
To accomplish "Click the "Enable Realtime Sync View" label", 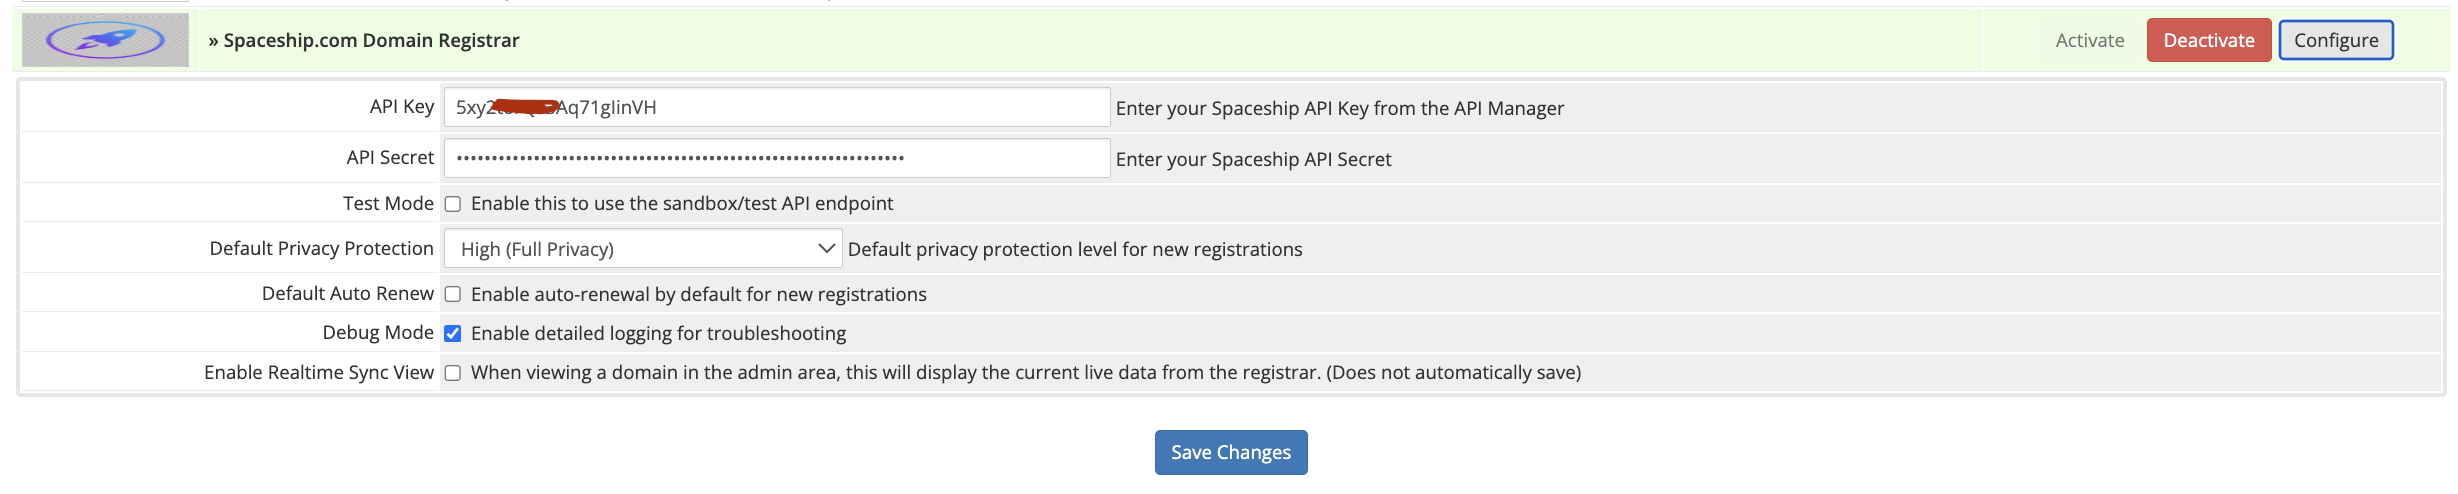I will 318,373.
